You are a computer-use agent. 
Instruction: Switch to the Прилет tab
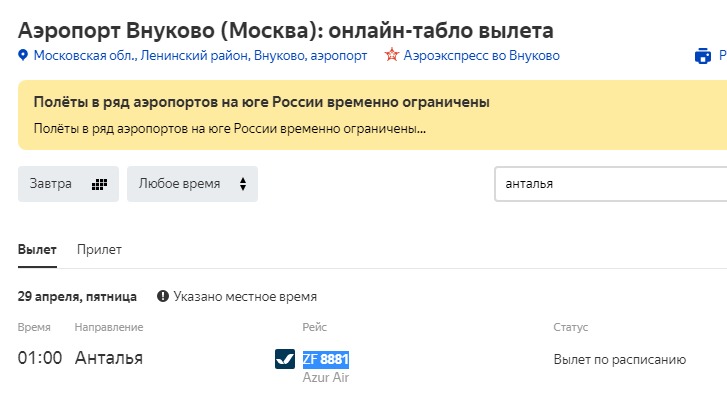tap(99, 249)
